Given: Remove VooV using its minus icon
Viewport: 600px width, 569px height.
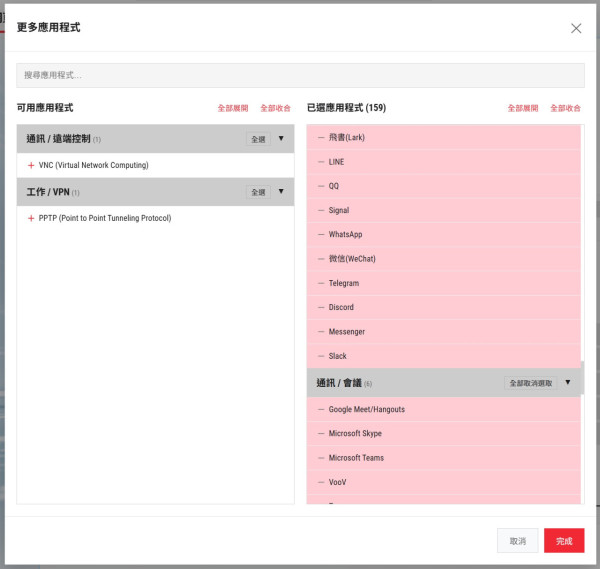Looking at the screenshot, I should coord(321,482).
